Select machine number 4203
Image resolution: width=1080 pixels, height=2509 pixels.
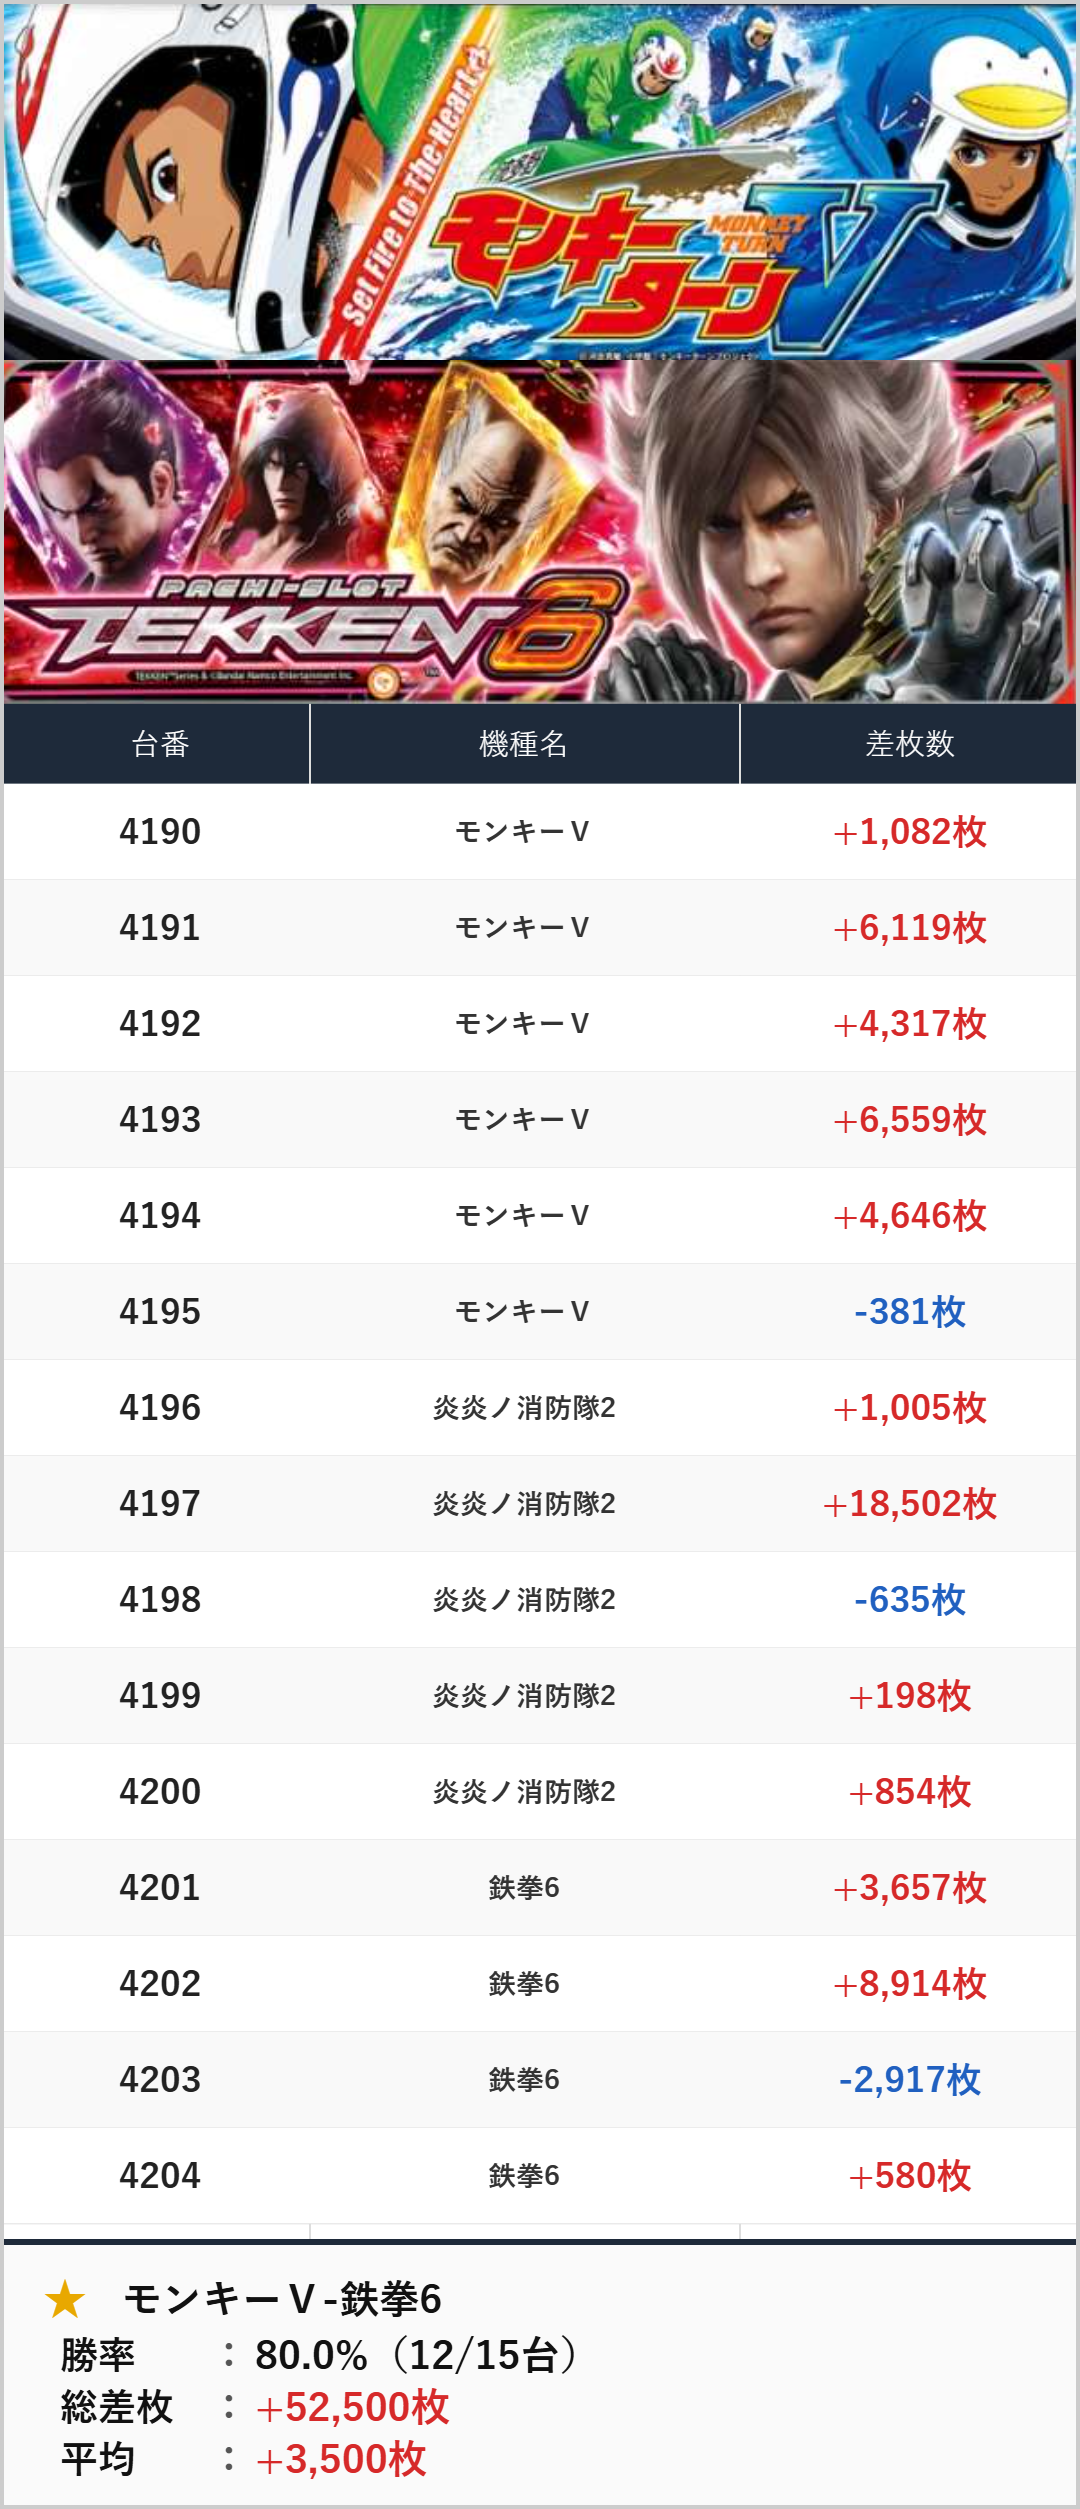pyautogui.click(x=160, y=2080)
